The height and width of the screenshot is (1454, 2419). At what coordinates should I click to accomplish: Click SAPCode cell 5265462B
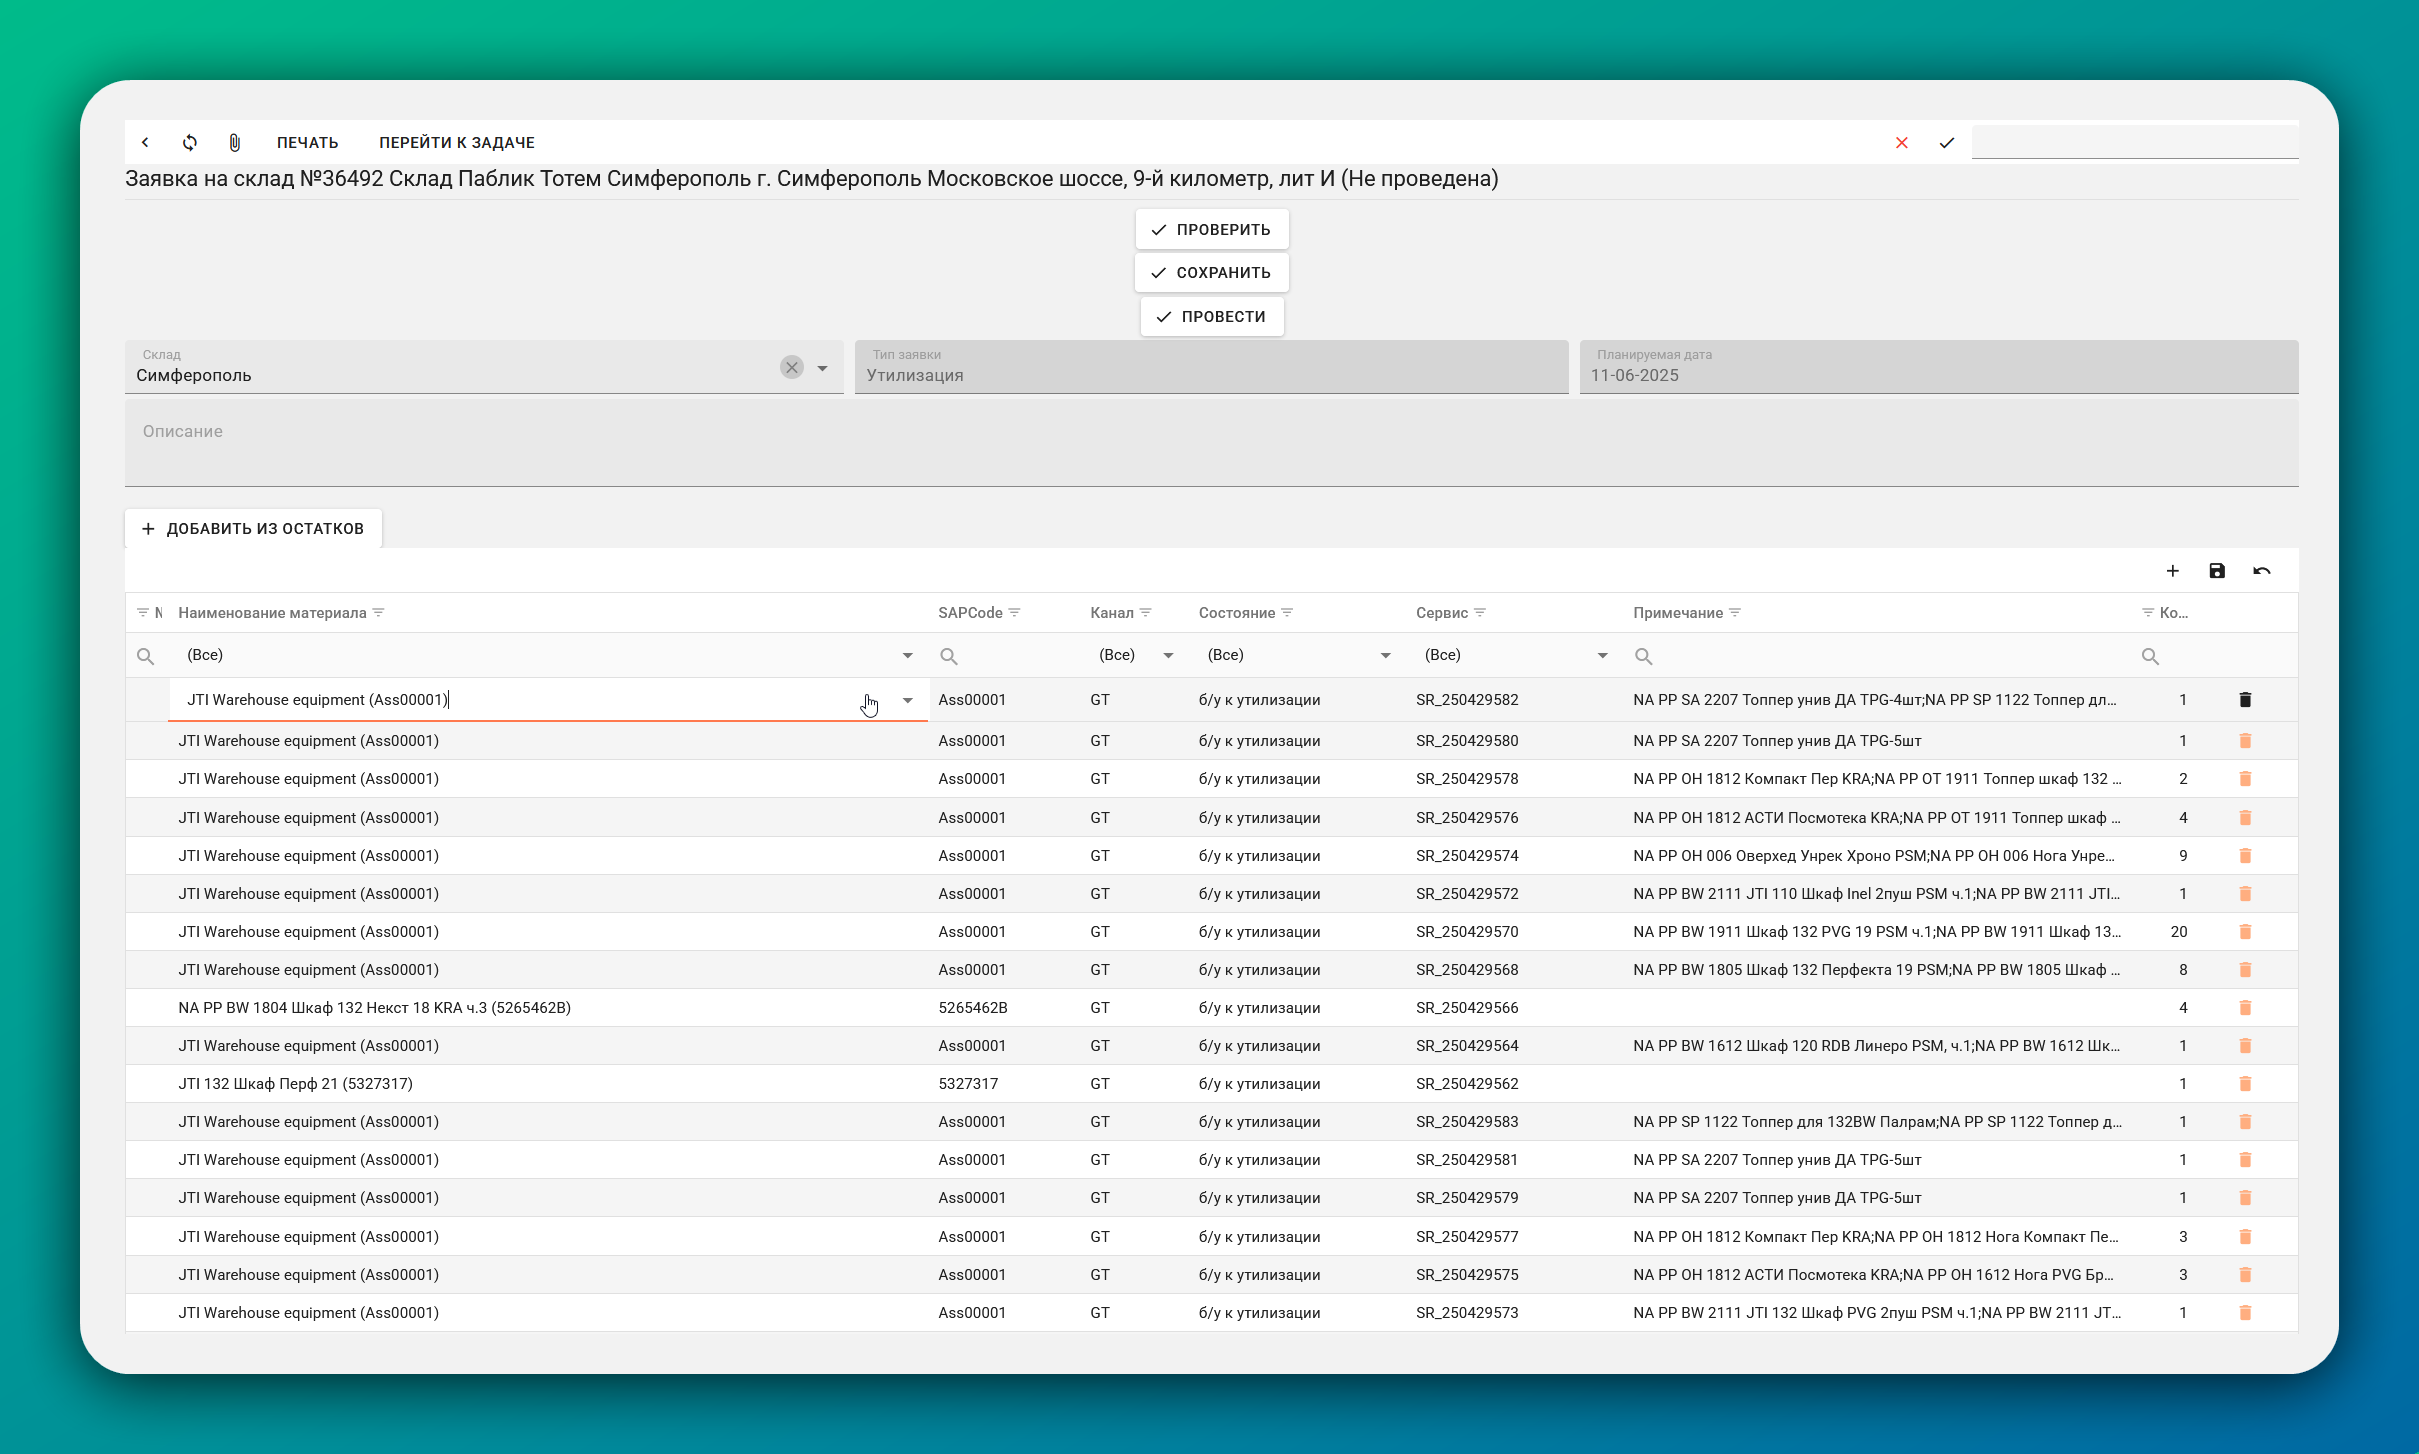(x=973, y=1008)
